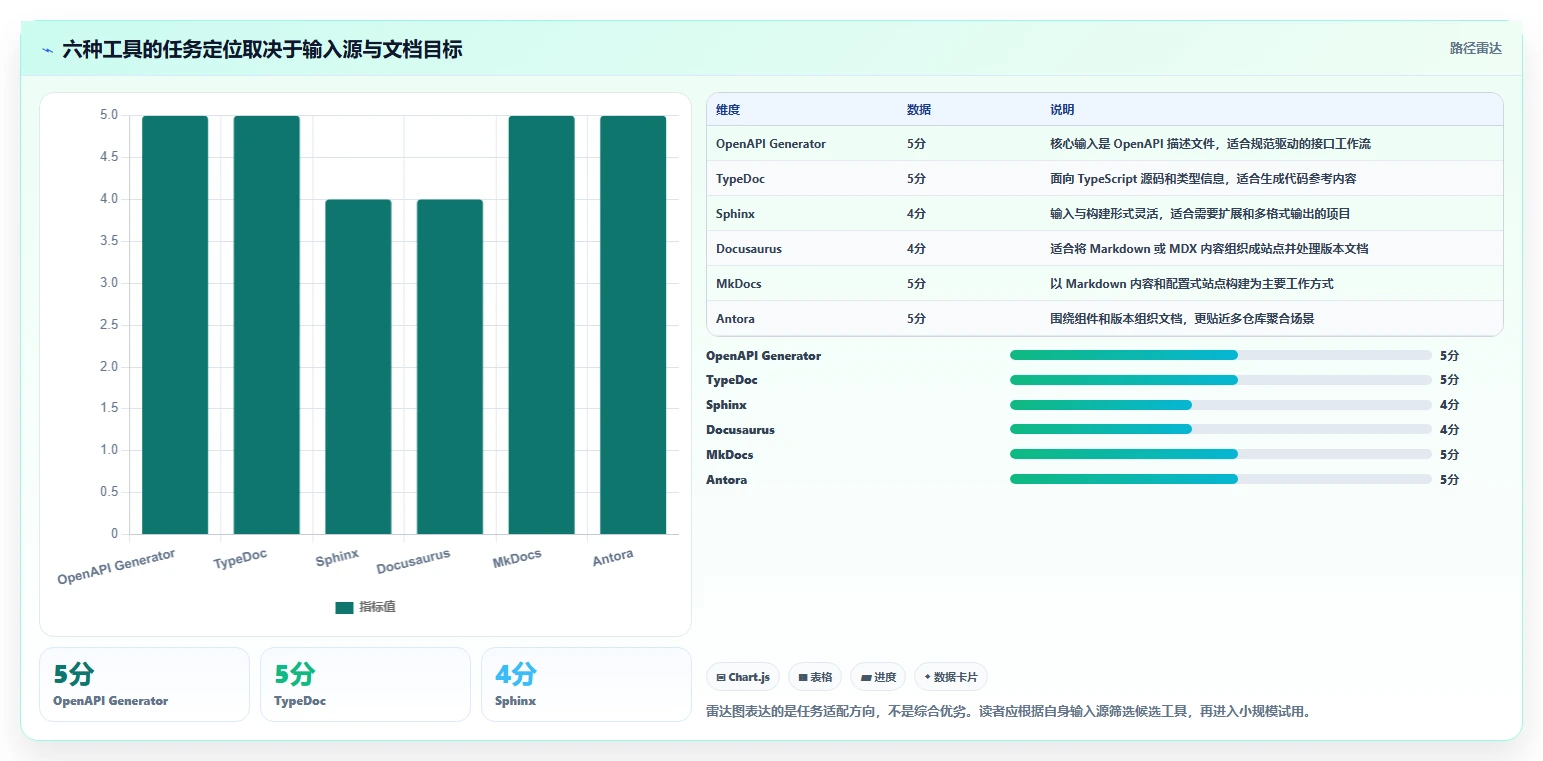Screen dimensions: 1543x761
Task: Click the 4分 value beside the Sphinx progress bar
Action: (x=1449, y=405)
